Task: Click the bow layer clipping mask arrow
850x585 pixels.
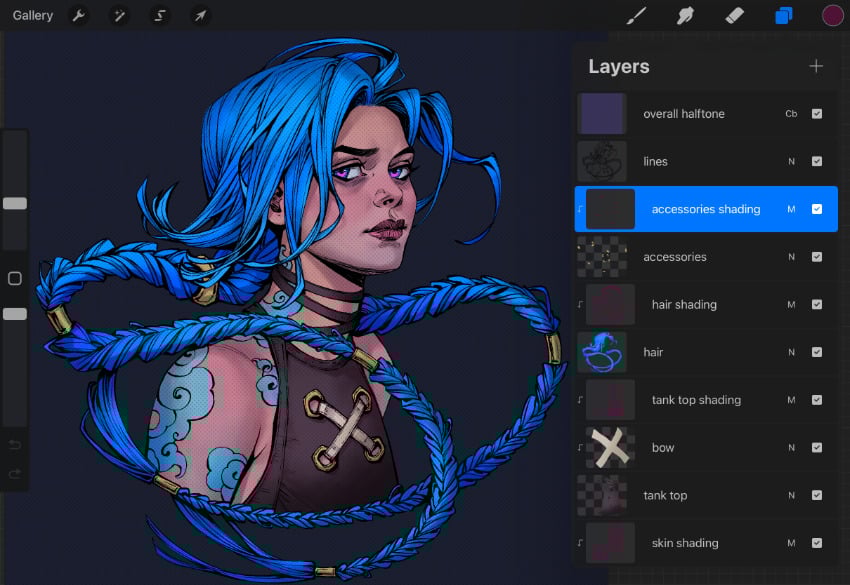Action: coord(580,448)
